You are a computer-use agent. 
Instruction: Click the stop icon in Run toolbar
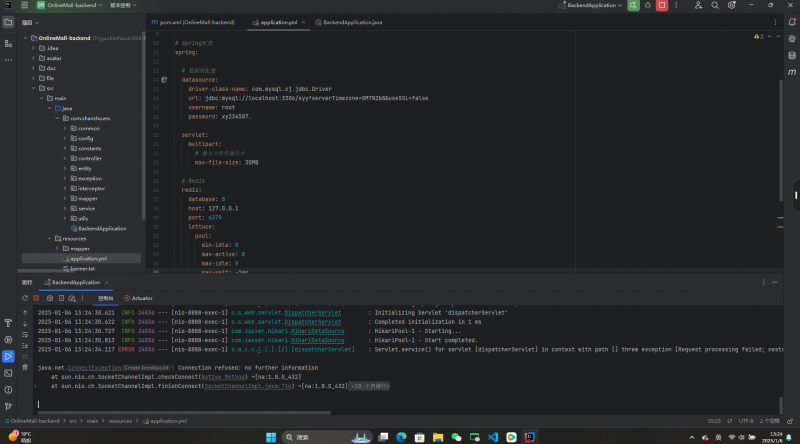[36, 298]
